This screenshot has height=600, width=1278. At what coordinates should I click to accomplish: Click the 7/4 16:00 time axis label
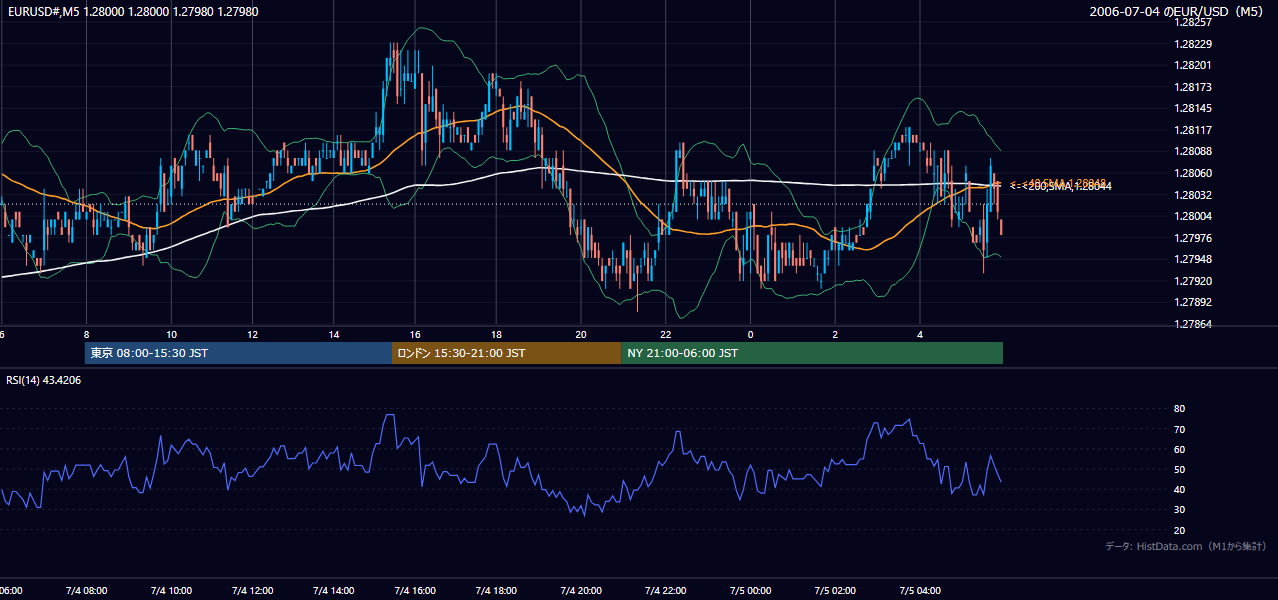tap(415, 590)
